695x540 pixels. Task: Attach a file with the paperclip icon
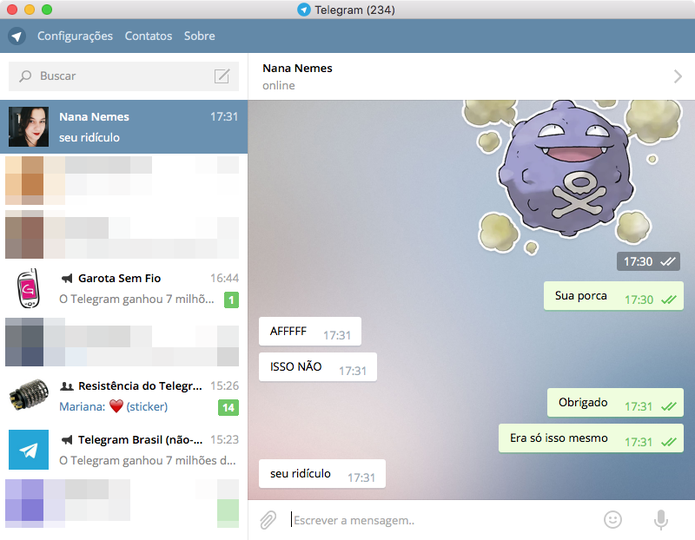268,520
